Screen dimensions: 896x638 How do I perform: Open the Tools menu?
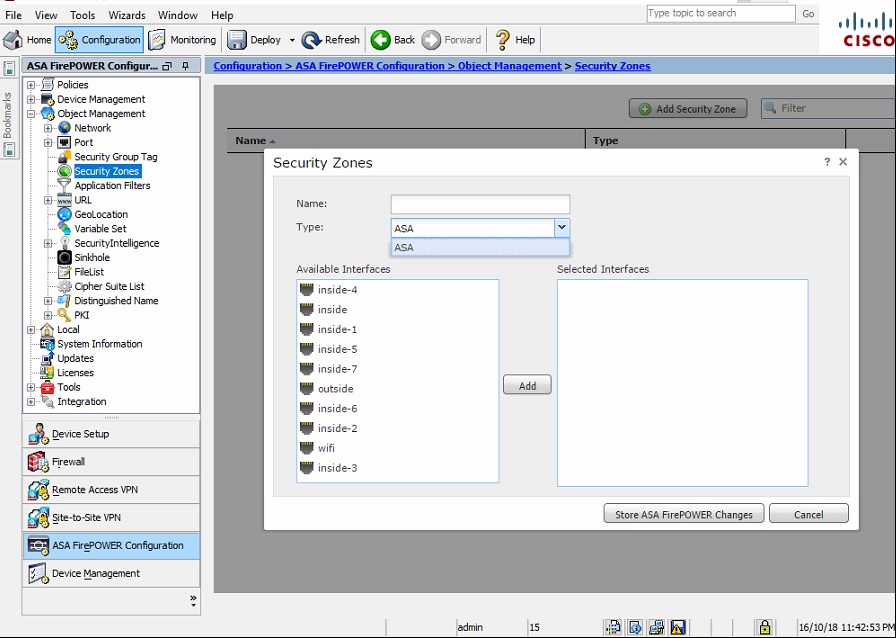pyautogui.click(x=82, y=14)
